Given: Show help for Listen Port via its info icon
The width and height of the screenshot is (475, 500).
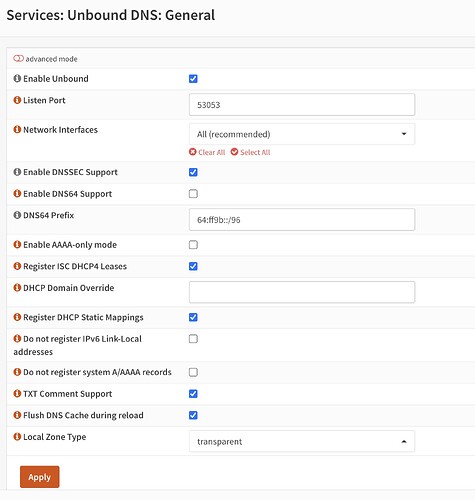Looking at the screenshot, I should [17, 100].
